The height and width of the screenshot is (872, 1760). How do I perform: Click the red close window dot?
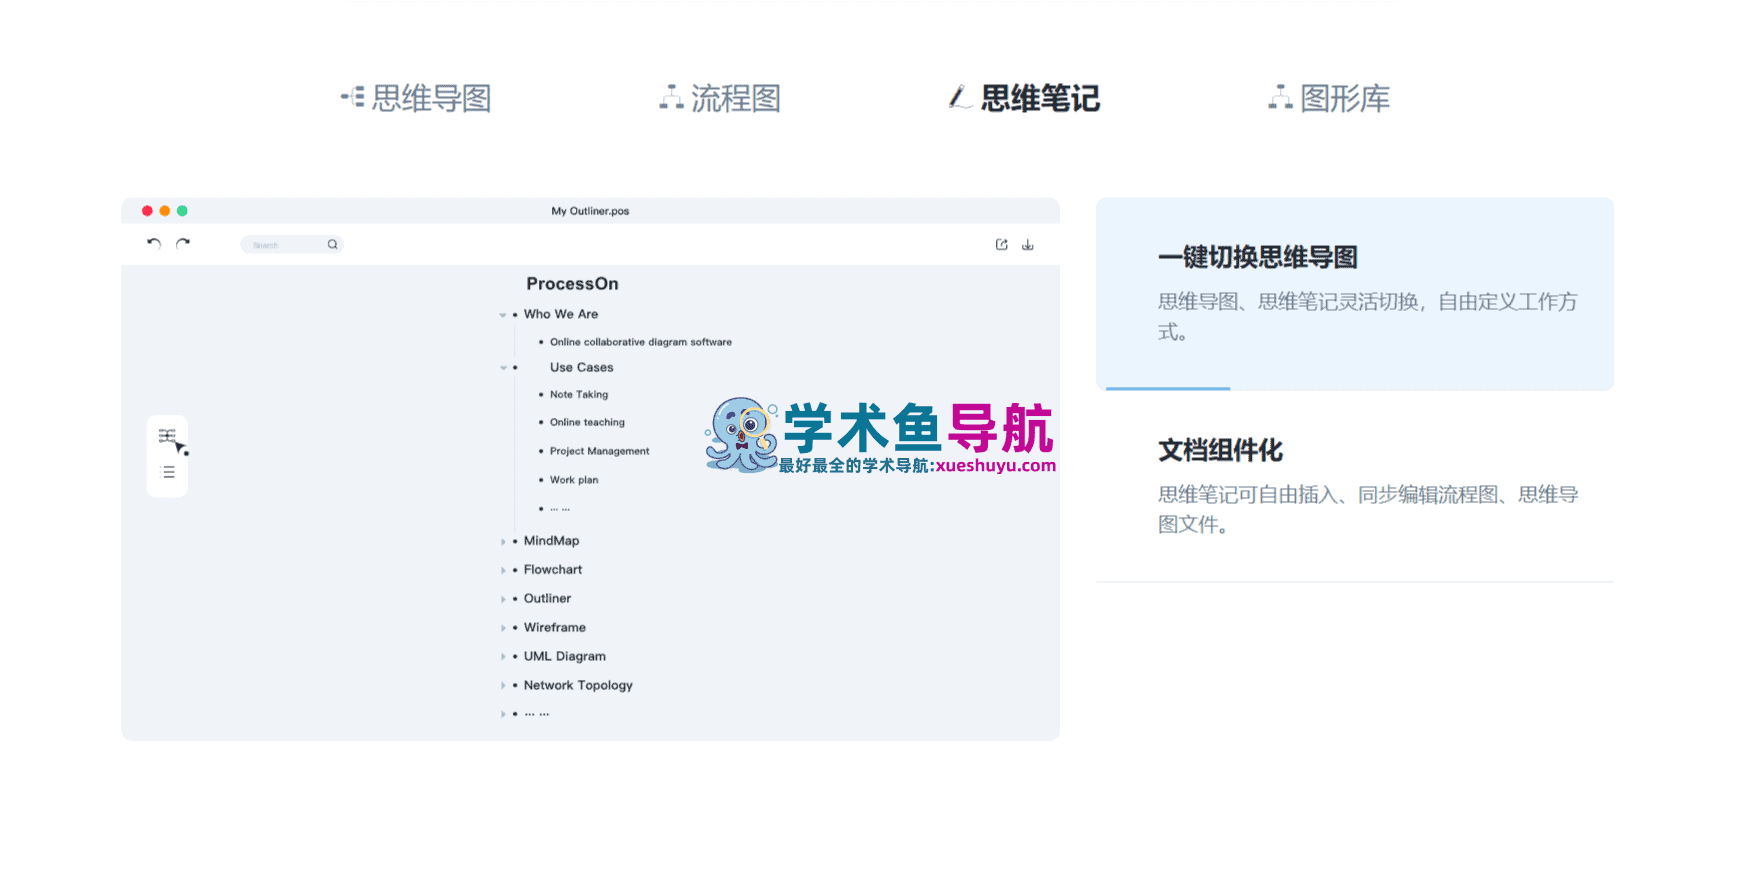coord(147,211)
